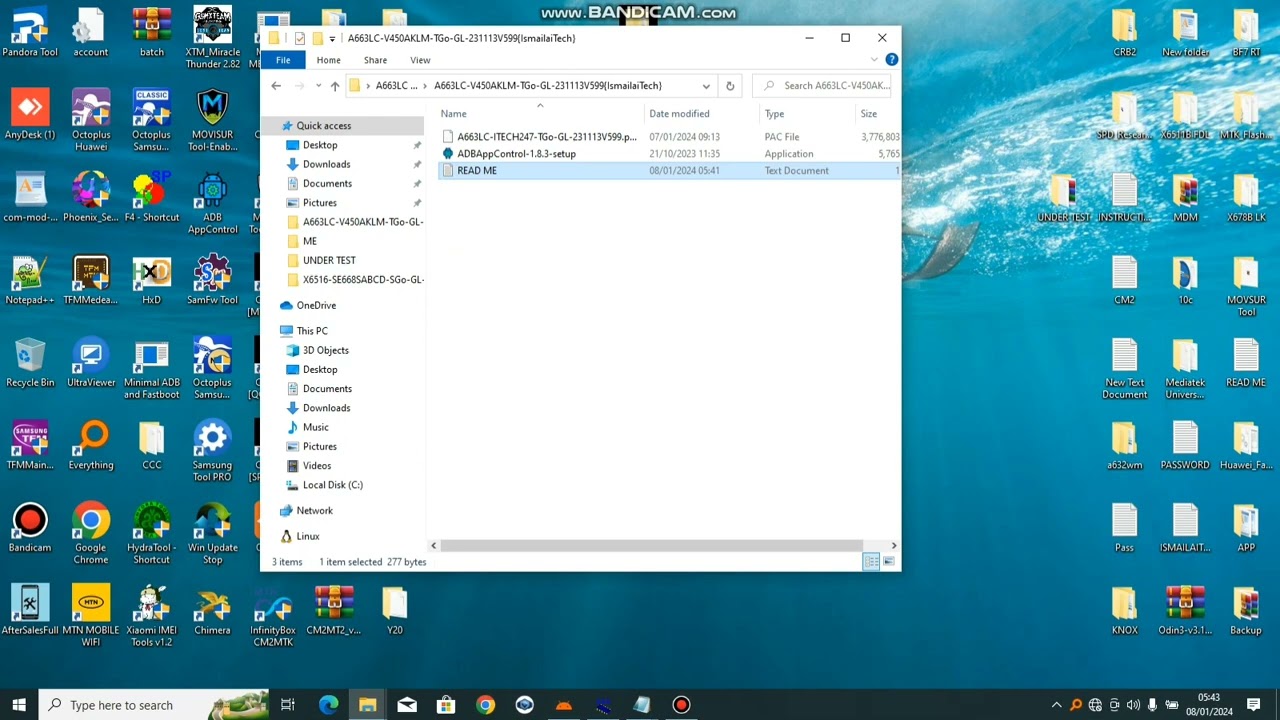Open Bandicam desktop icon
This screenshot has height=720, width=1280.
pos(30,527)
